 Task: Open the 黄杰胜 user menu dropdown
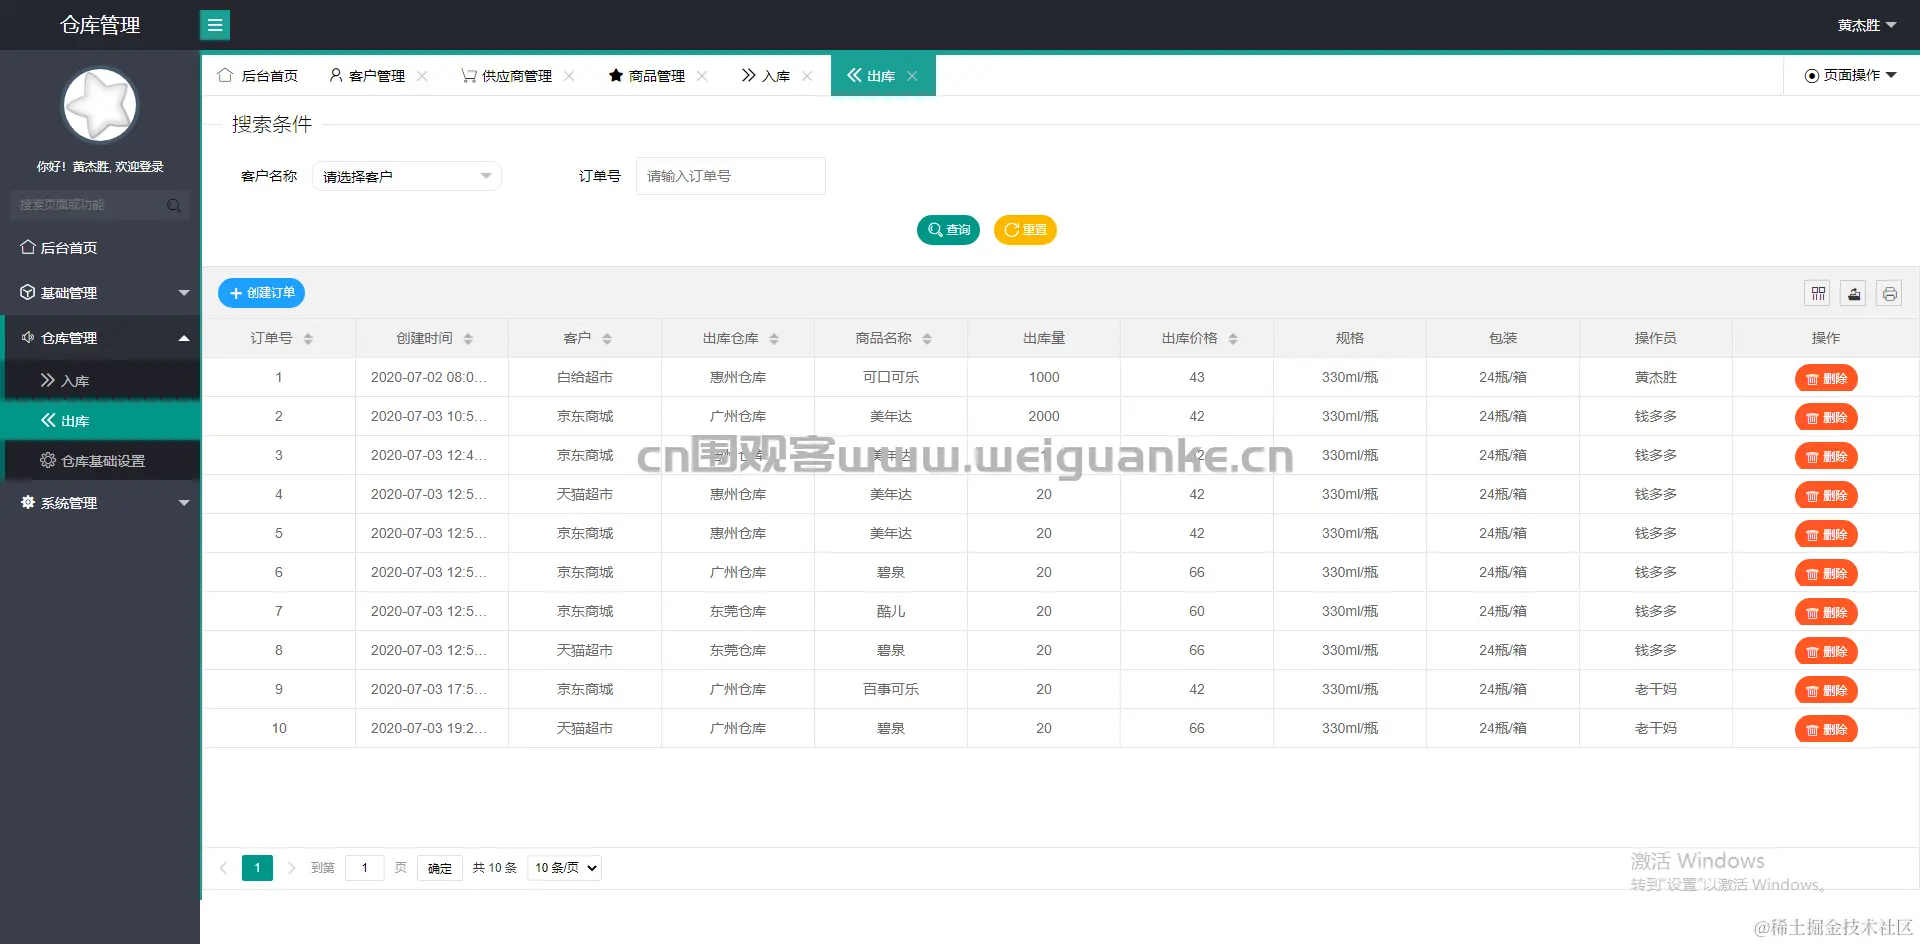click(1866, 25)
